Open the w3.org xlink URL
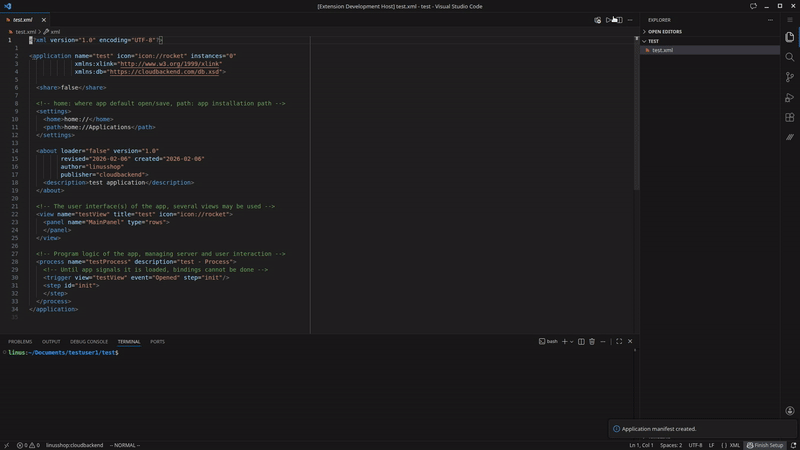Image resolution: width=800 pixels, height=450 pixels. tap(170, 64)
